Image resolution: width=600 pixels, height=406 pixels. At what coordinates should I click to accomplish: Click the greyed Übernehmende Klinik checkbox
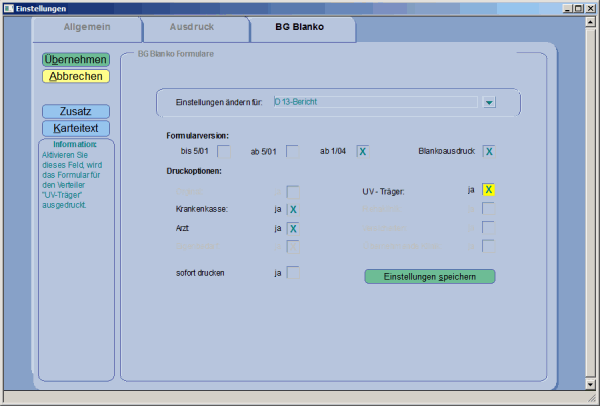click(489, 246)
